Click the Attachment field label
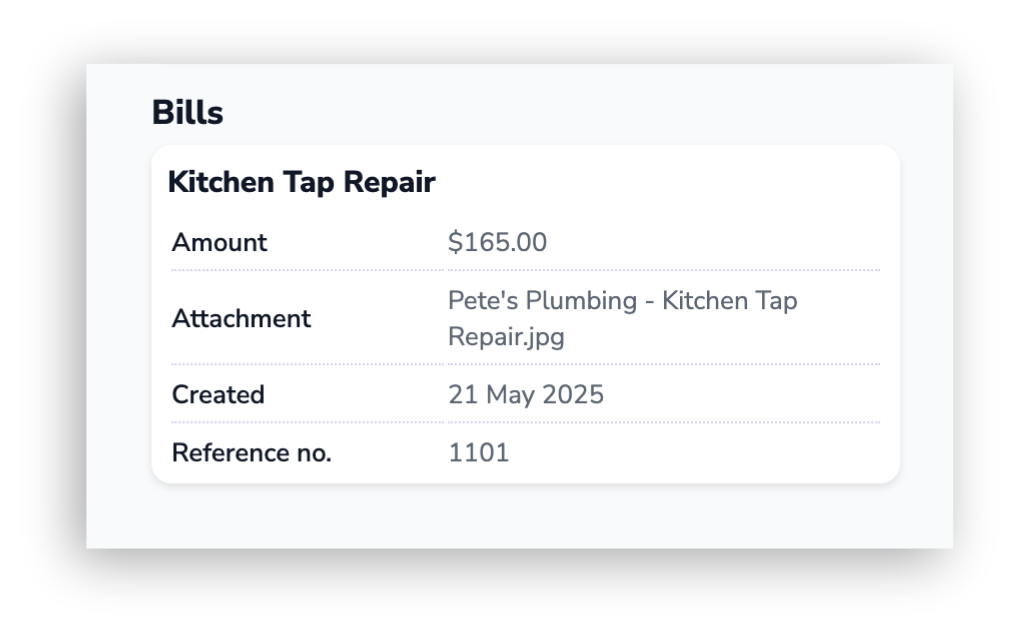This screenshot has height=635, width=1017. click(241, 318)
